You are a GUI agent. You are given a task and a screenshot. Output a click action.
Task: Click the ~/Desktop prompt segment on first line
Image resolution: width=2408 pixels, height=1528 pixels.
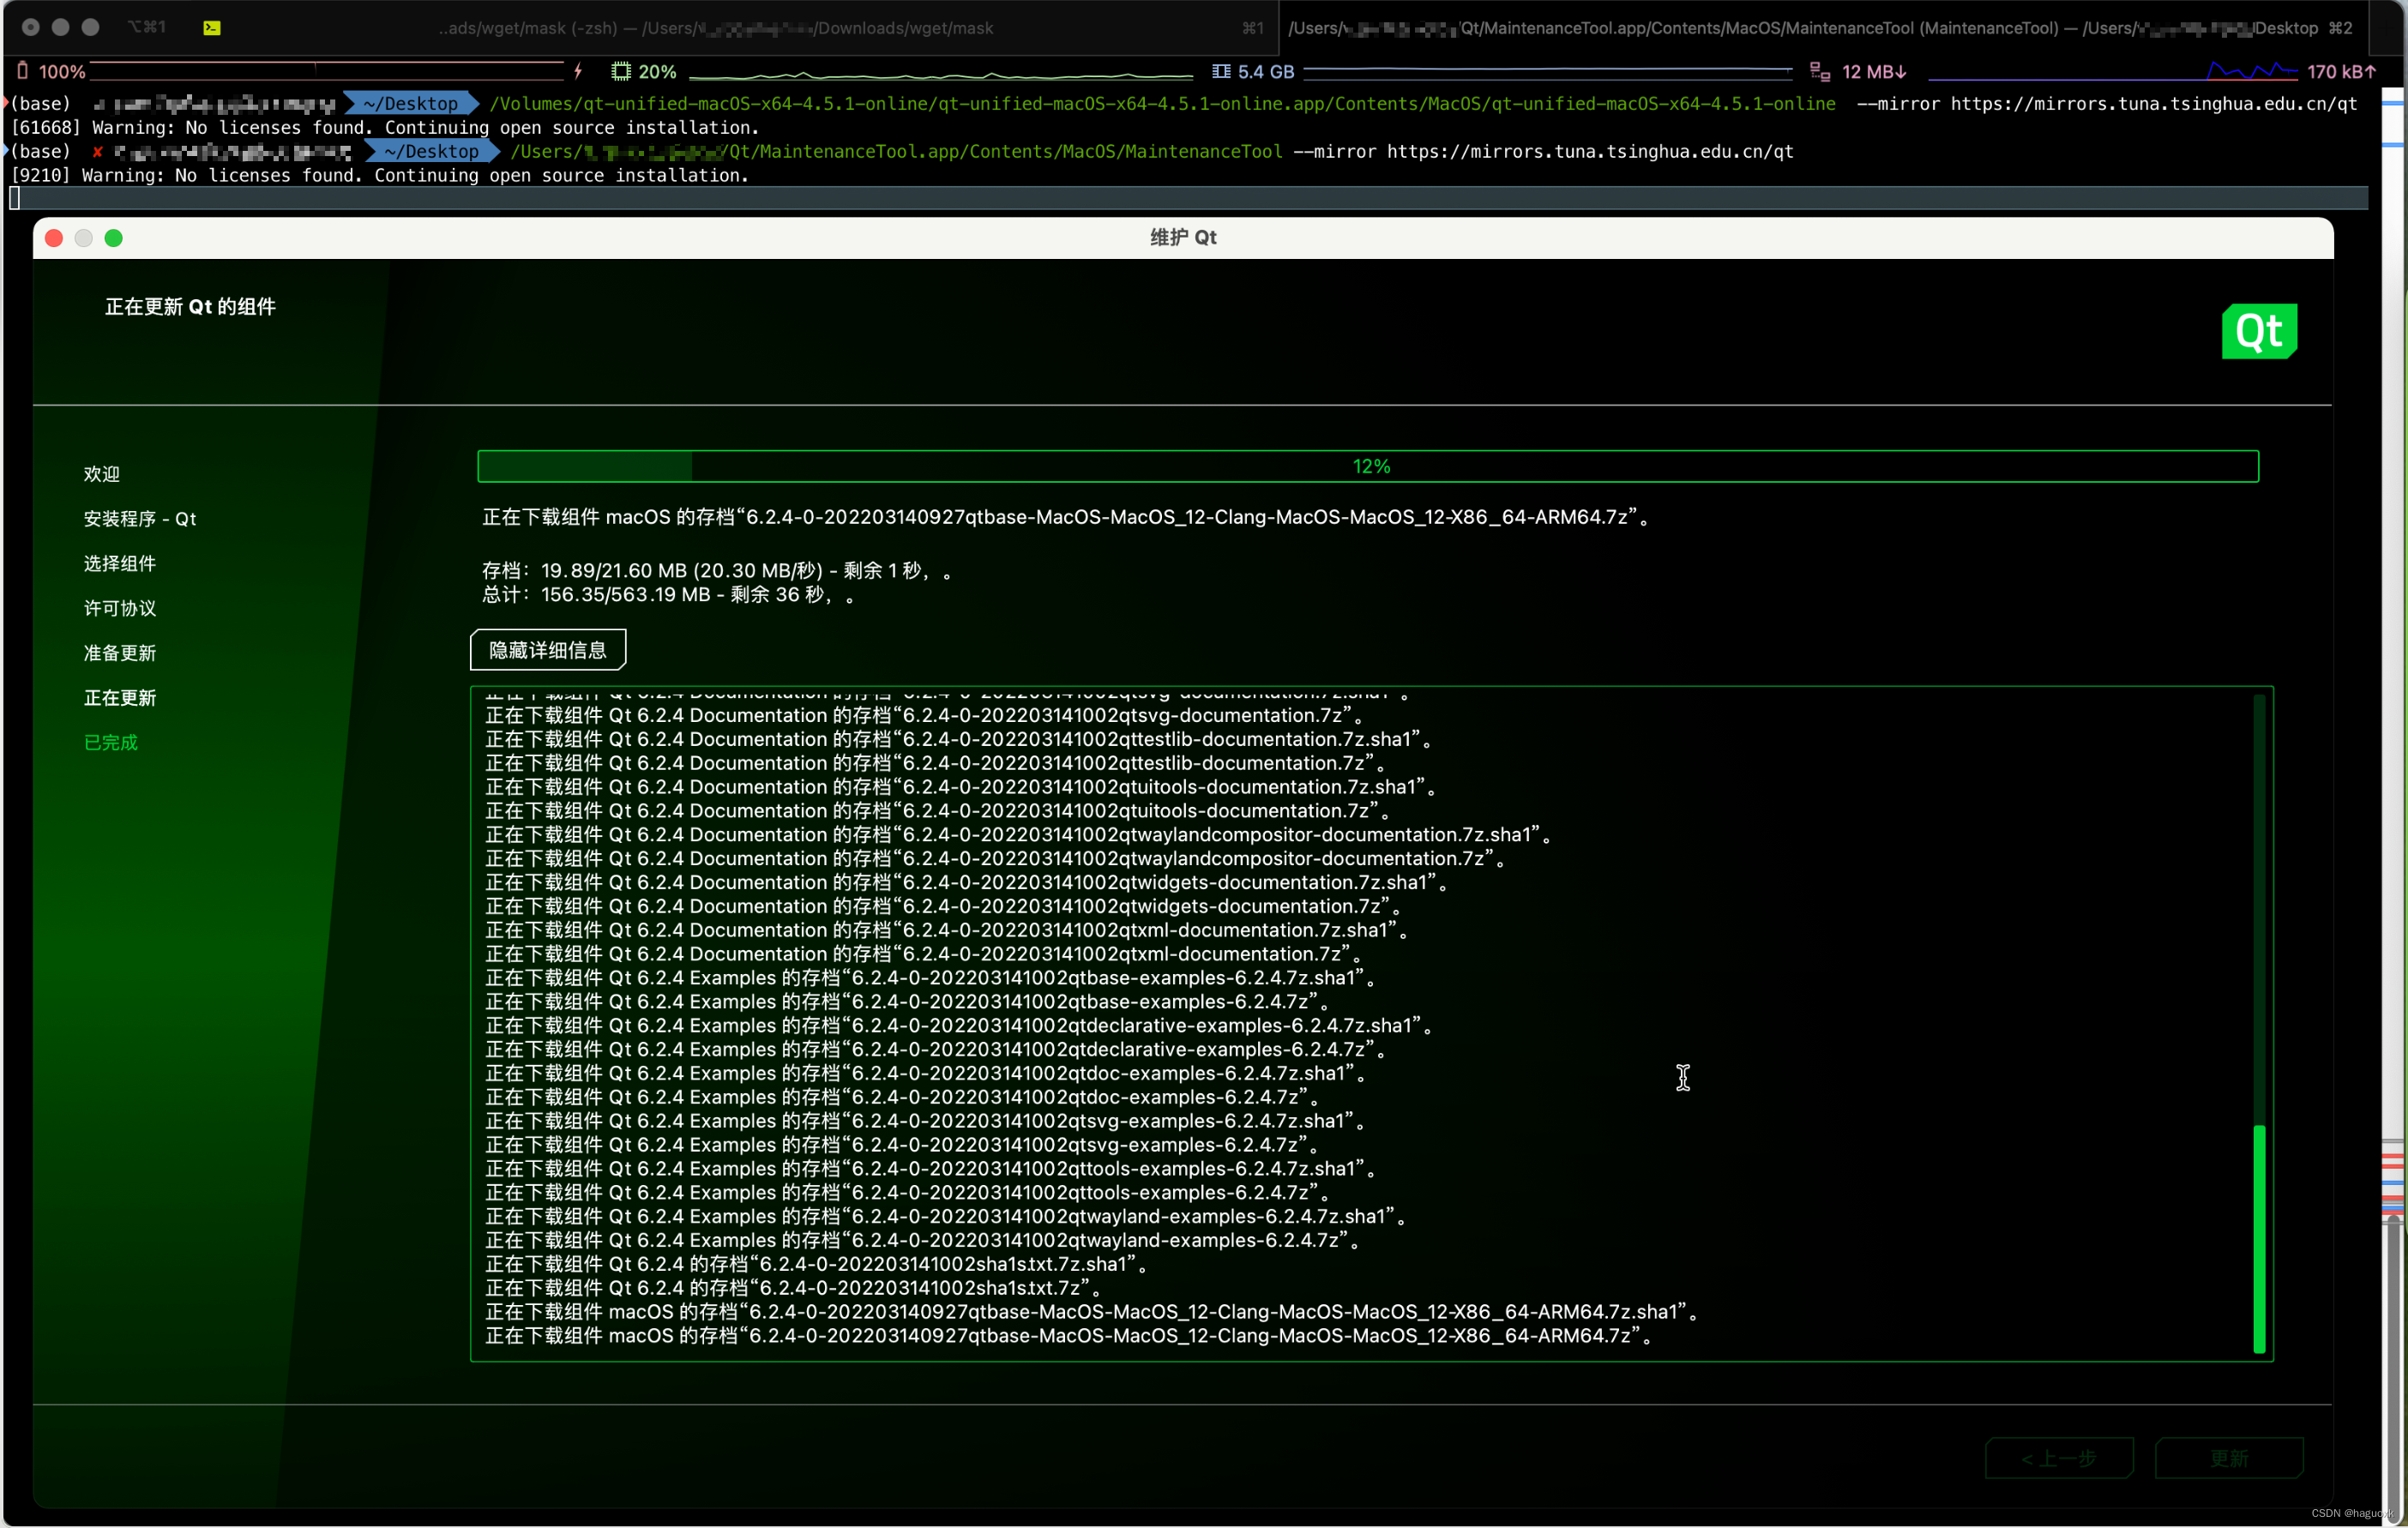tap(411, 103)
